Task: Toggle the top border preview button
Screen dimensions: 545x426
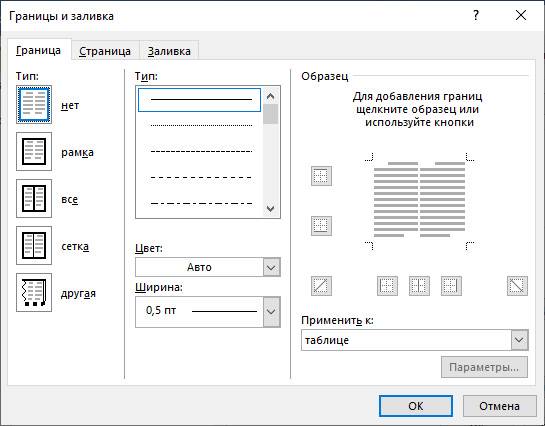Action: pyautogui.click(x=321, y=176)
